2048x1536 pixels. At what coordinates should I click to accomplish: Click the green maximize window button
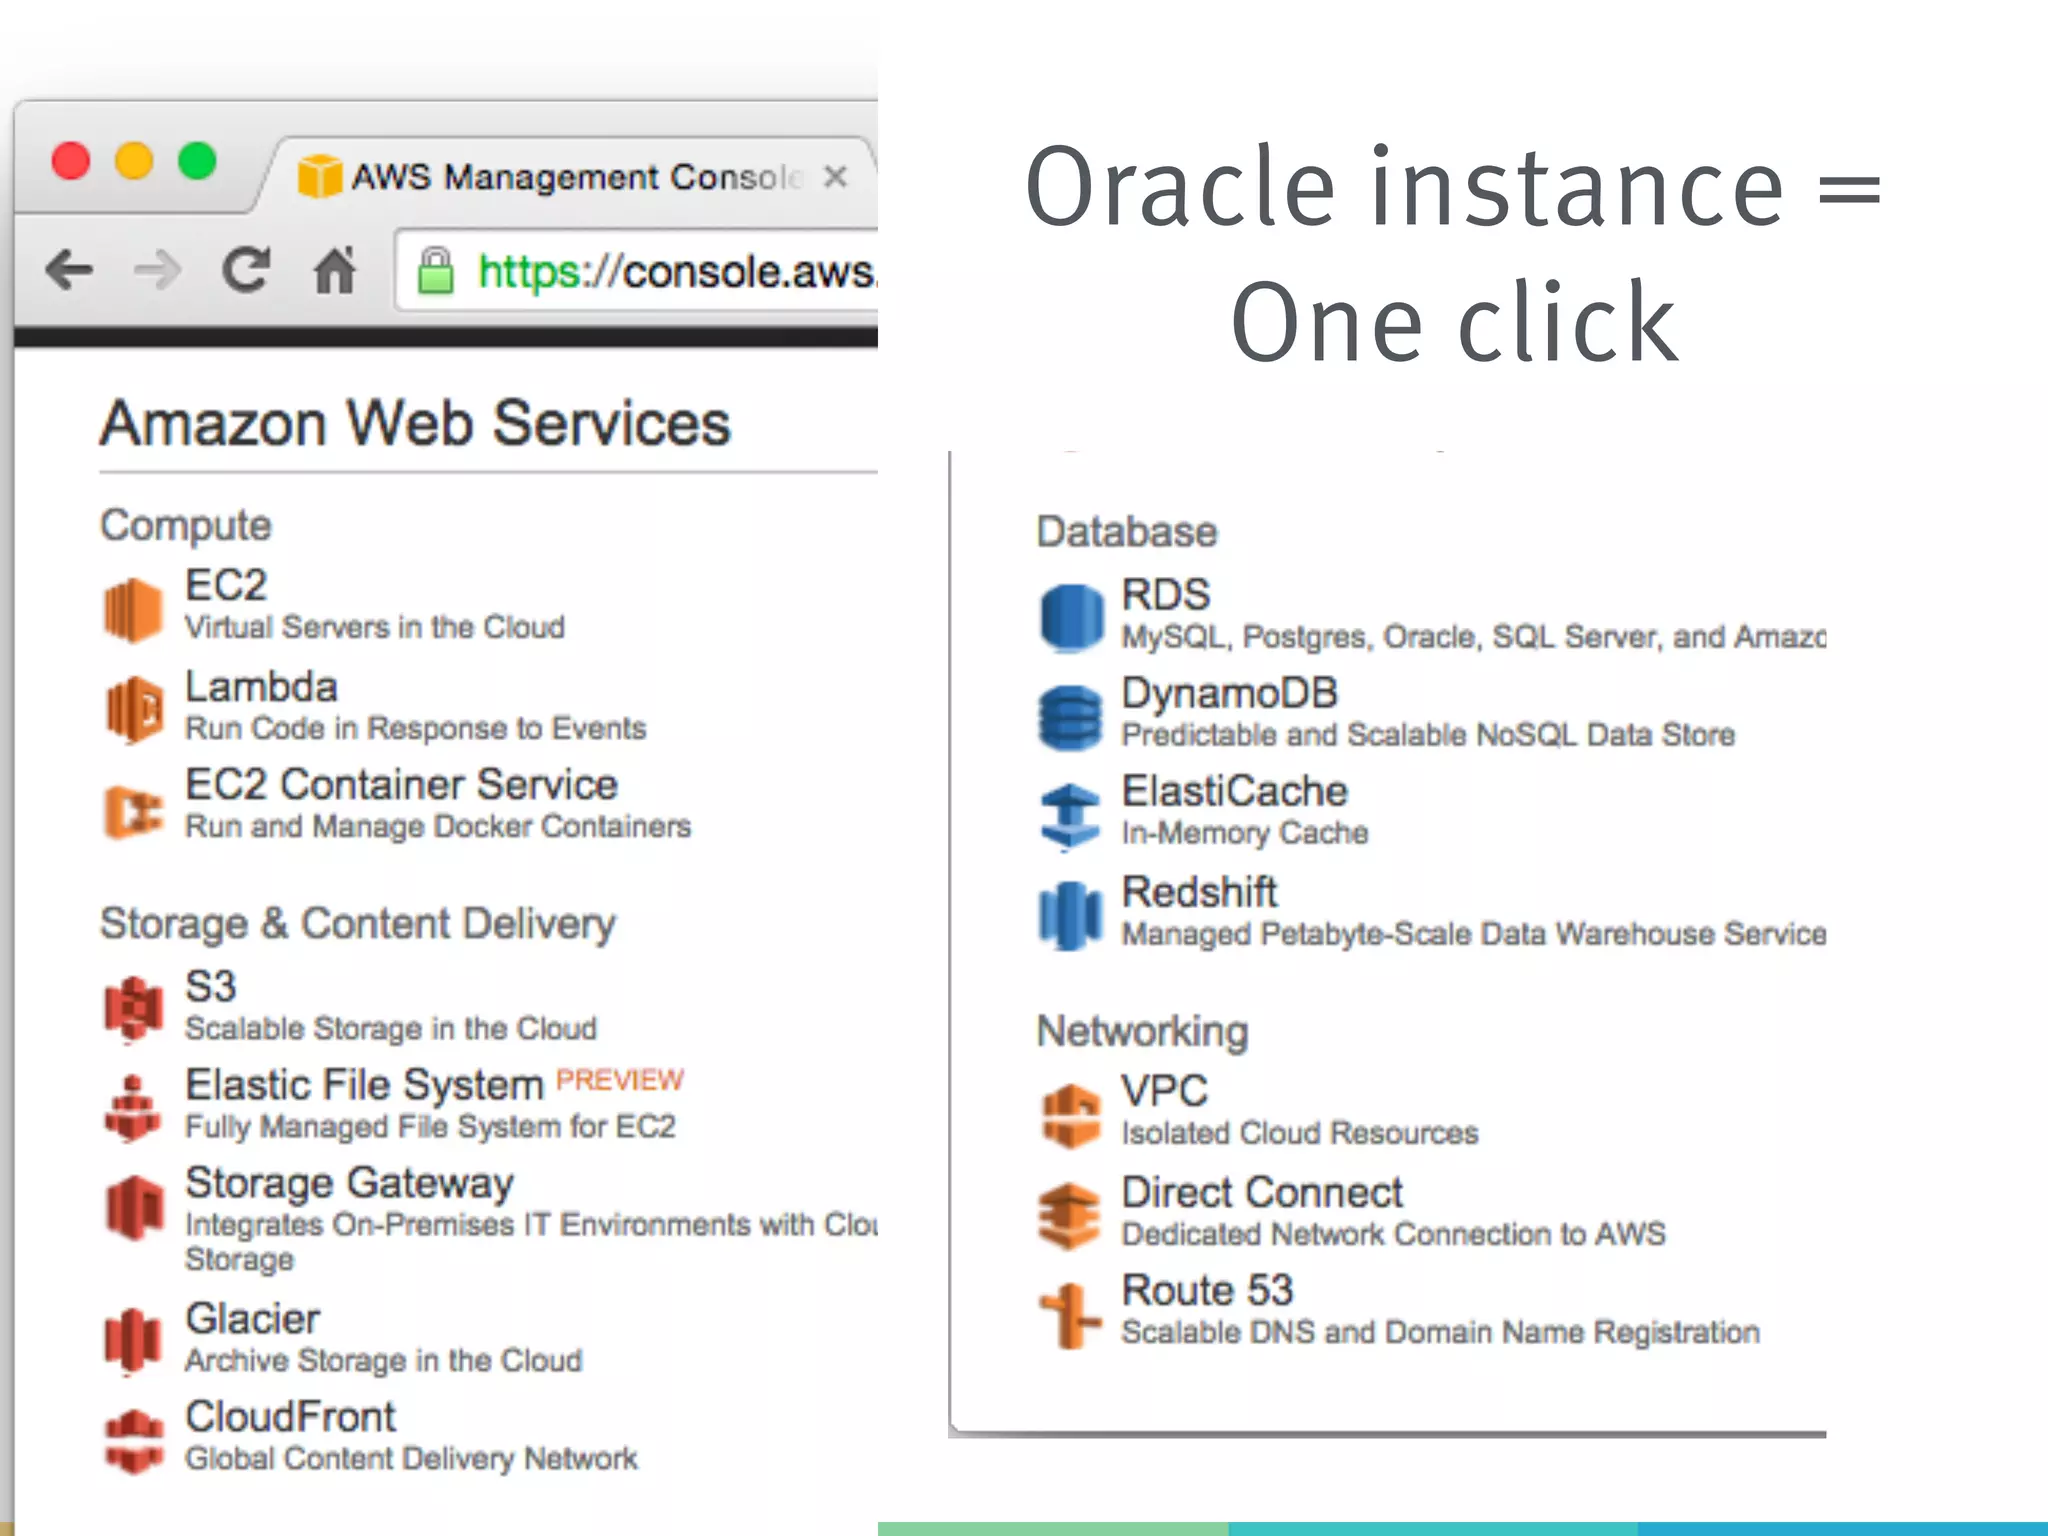click(197, 161)
